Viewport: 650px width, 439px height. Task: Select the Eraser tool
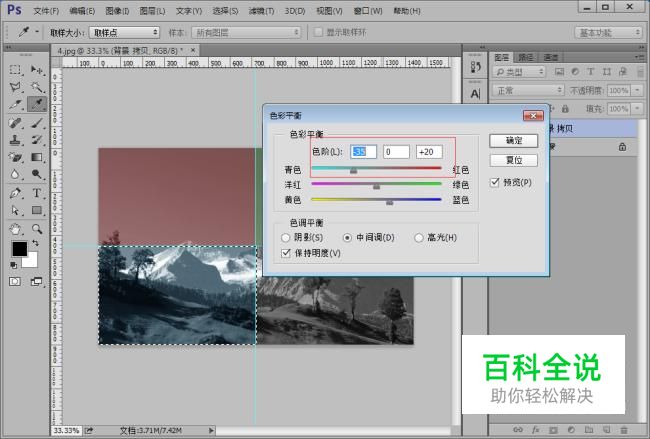tap(15, 157)
